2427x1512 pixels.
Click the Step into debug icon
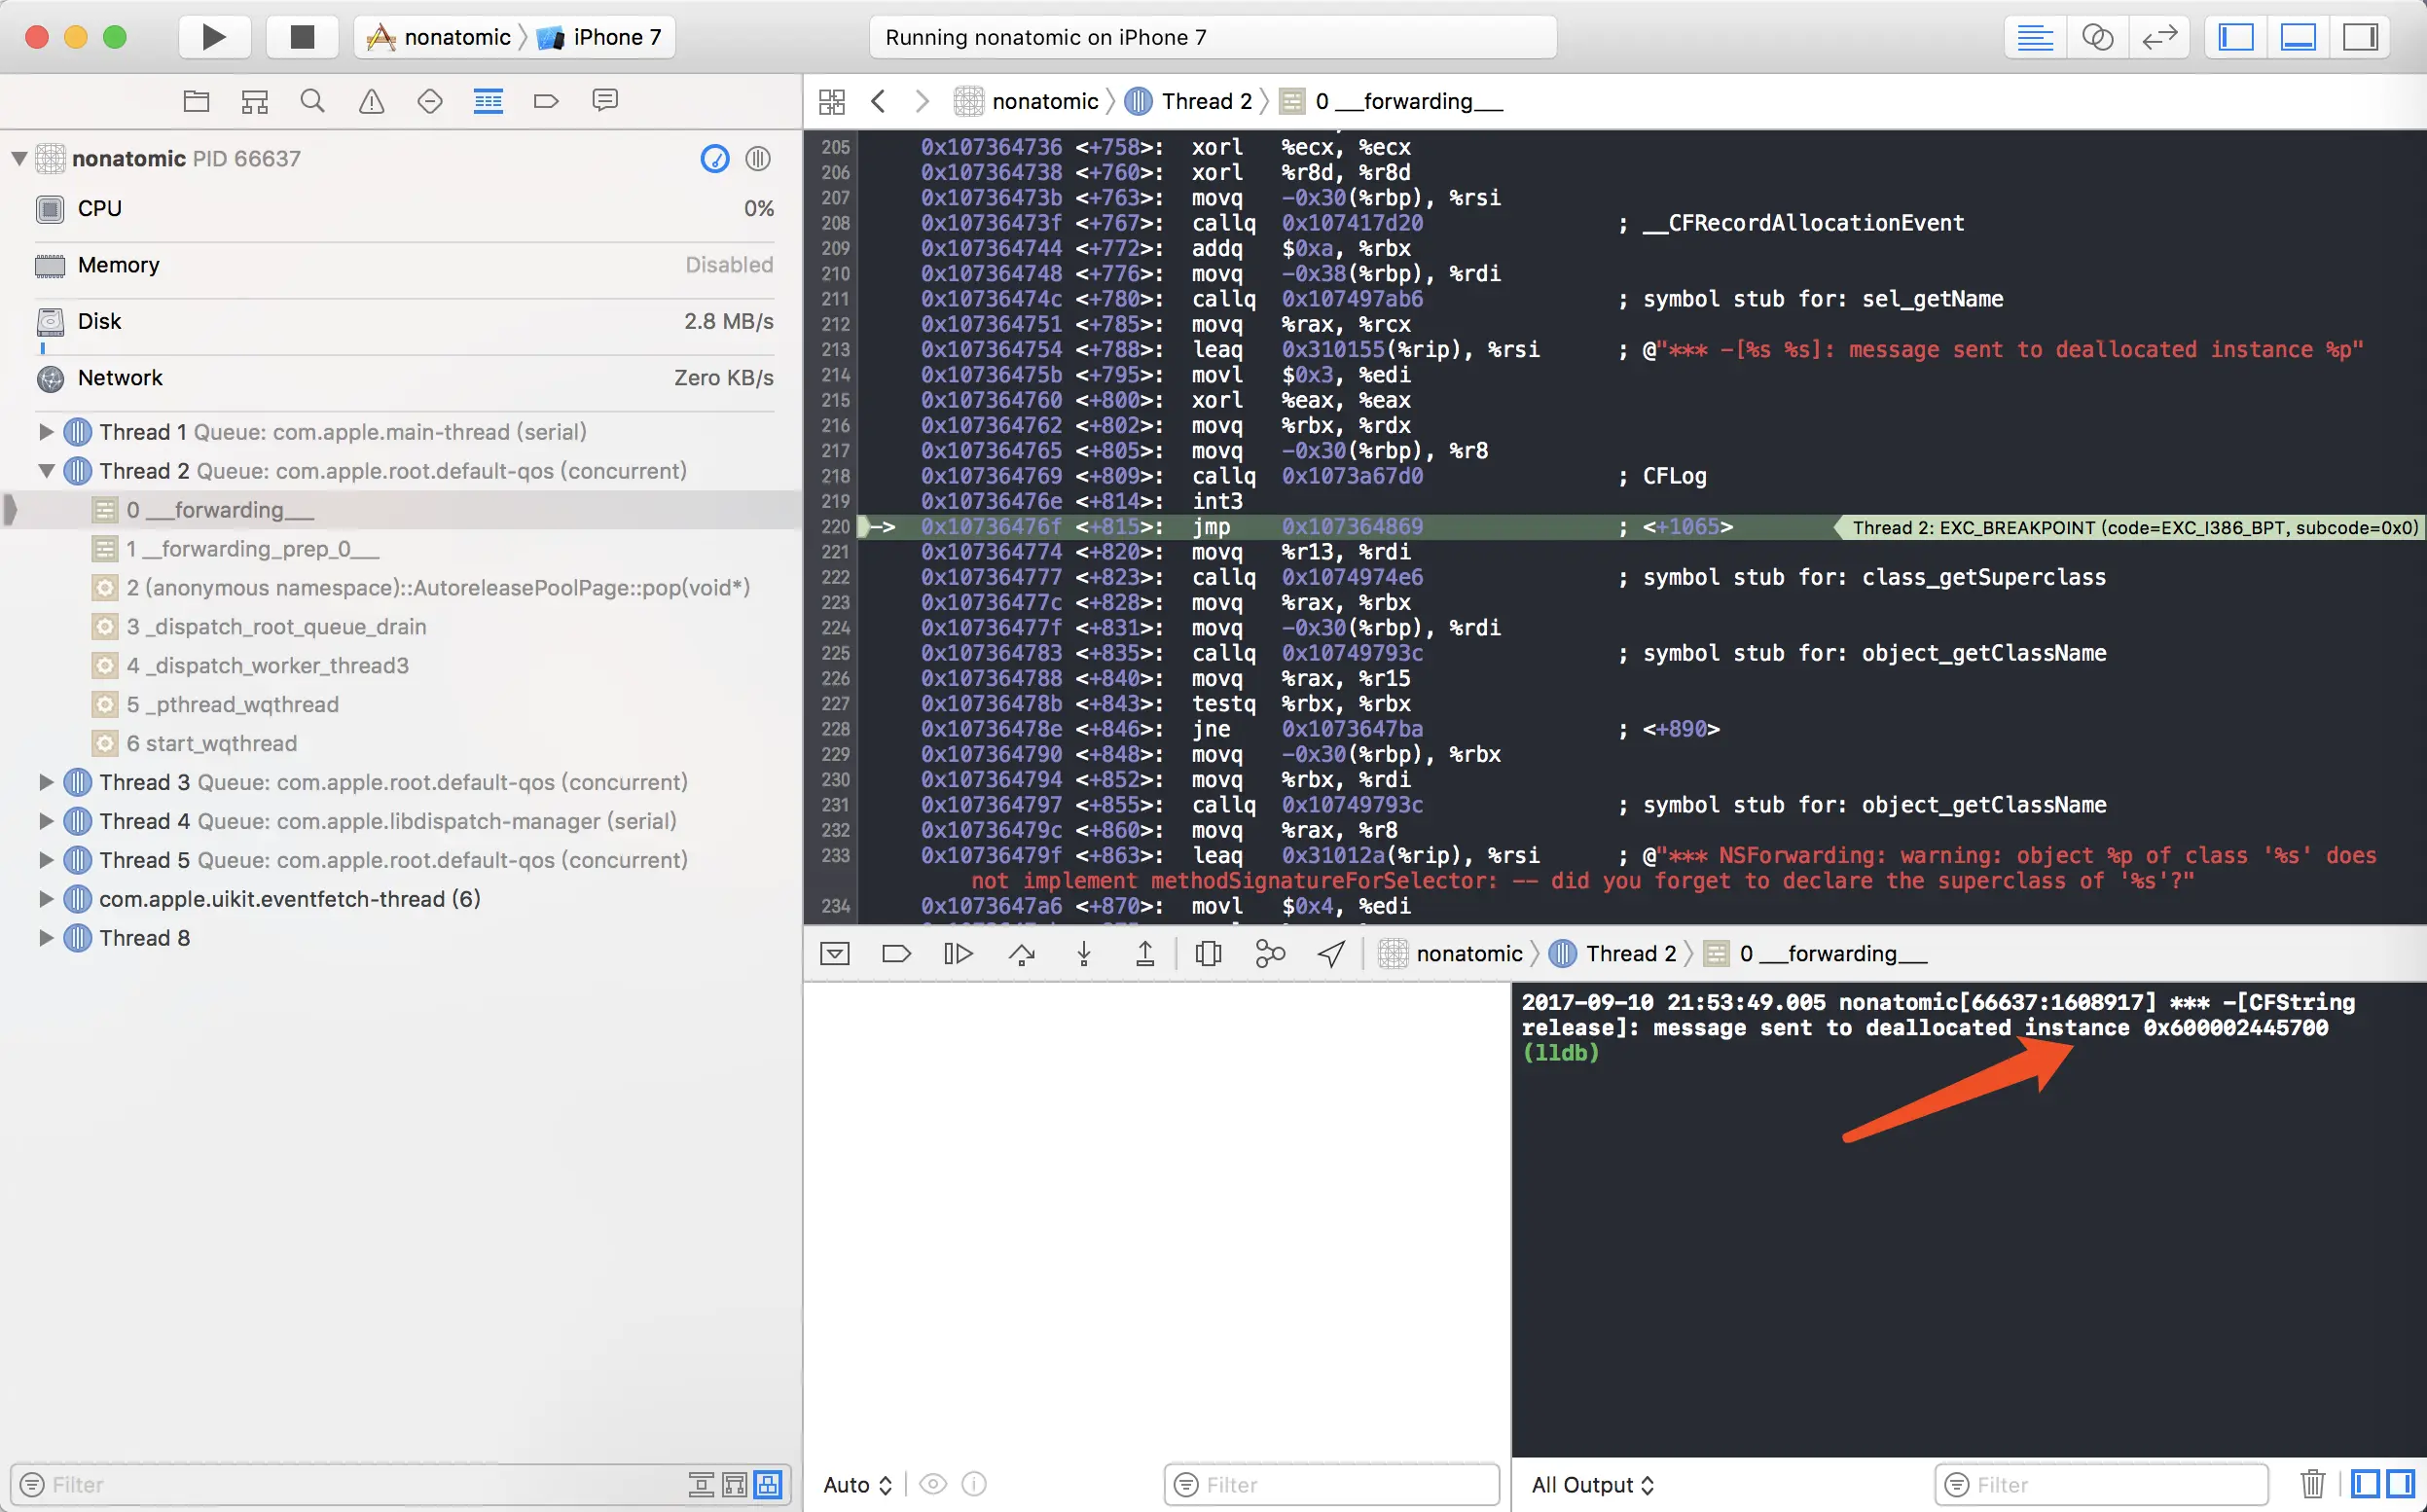(1084, 954)
